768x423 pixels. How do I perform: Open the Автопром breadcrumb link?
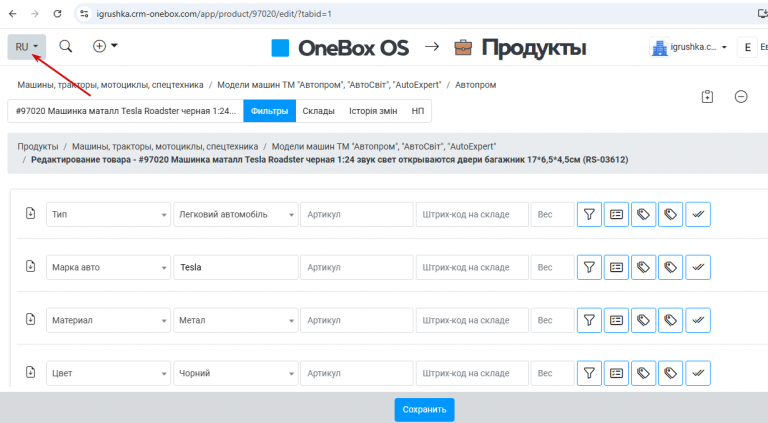(476, 85)
